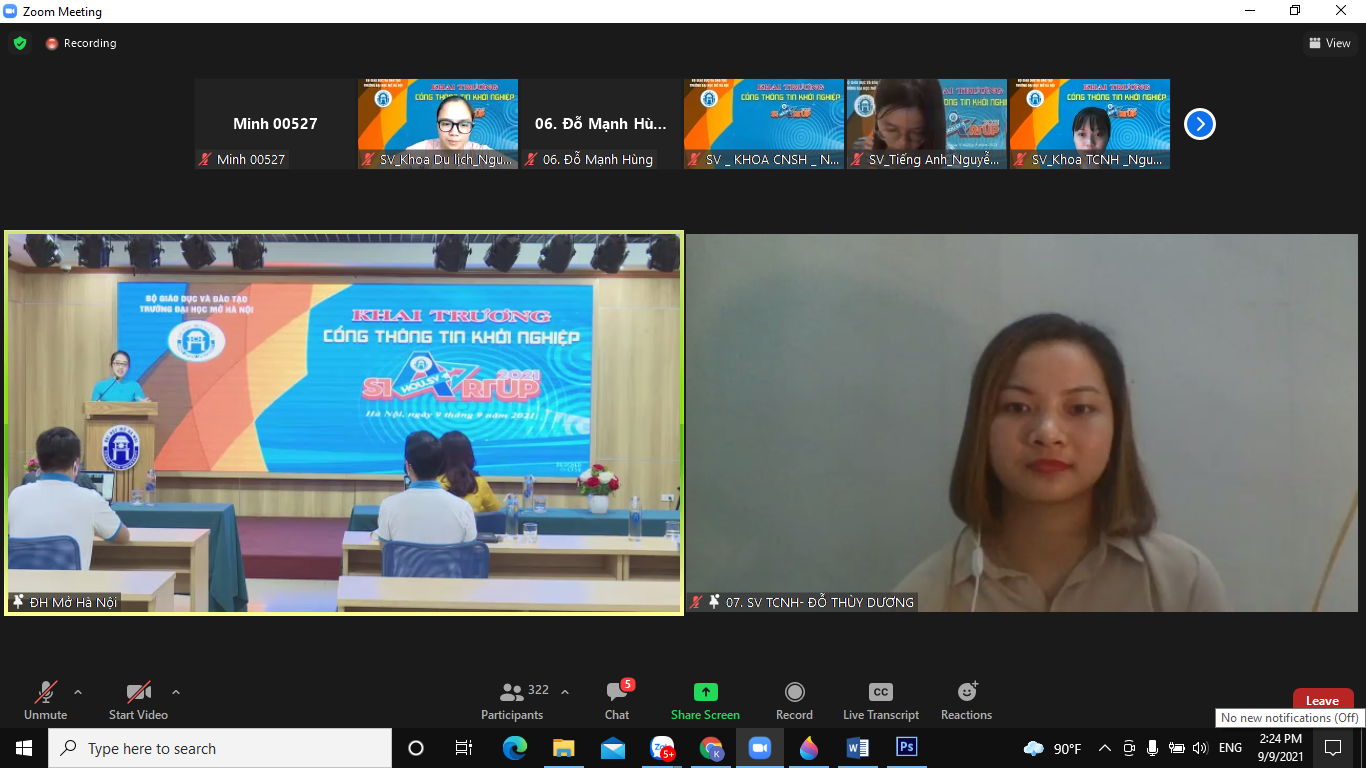Click Type here to search box

[x=220, y=748]
